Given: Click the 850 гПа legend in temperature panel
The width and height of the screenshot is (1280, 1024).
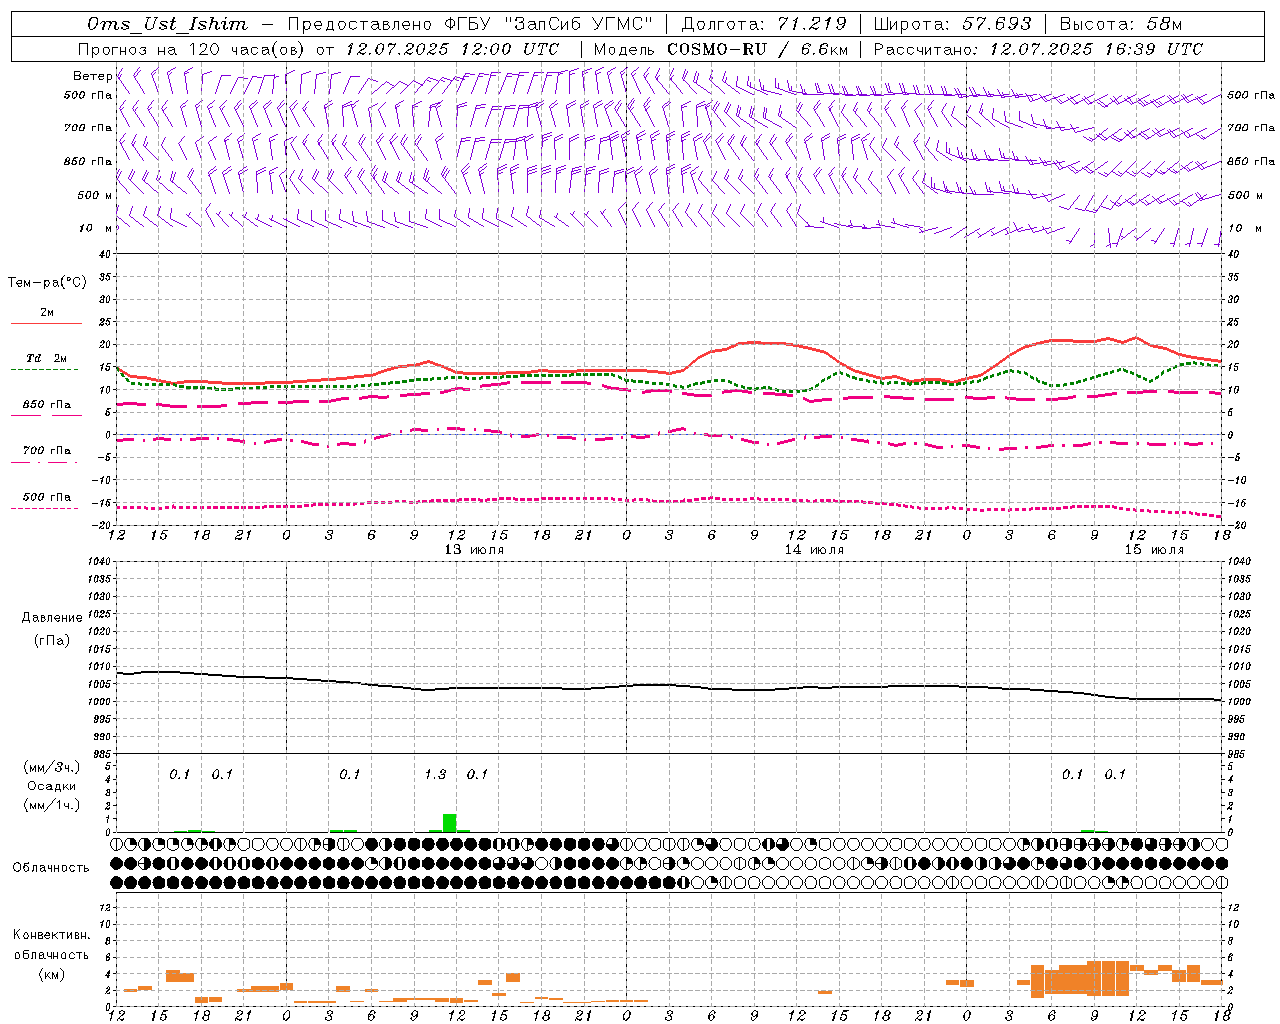Looking at the screenshot, I should 45,409.
